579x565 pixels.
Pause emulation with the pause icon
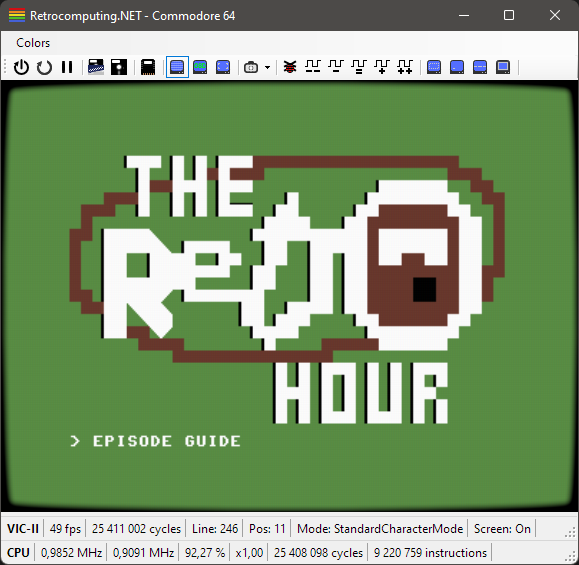click(x=67, y=67)
